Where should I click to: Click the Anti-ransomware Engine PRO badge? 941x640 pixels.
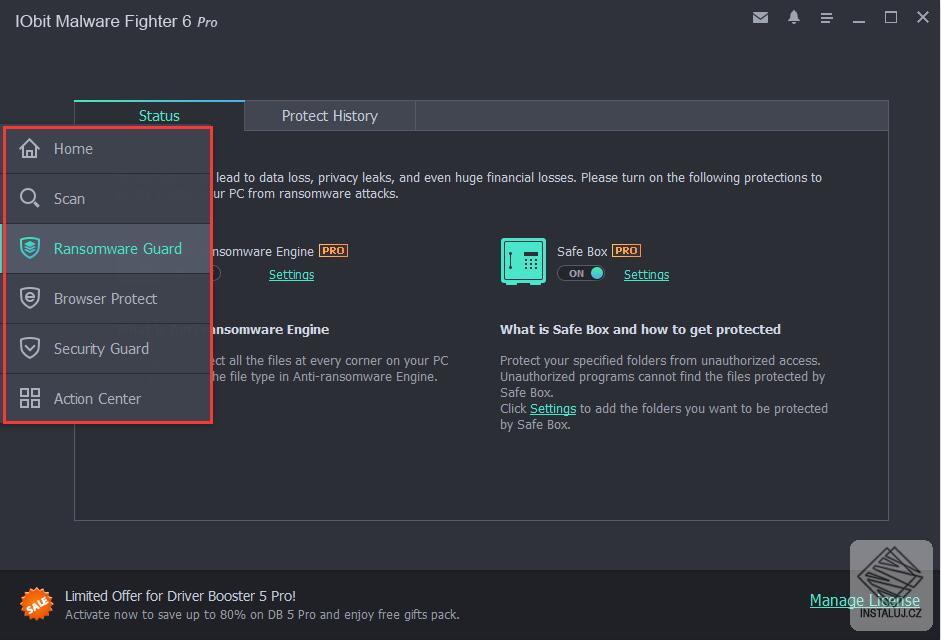pyautogui.click(x=333, y=250)
